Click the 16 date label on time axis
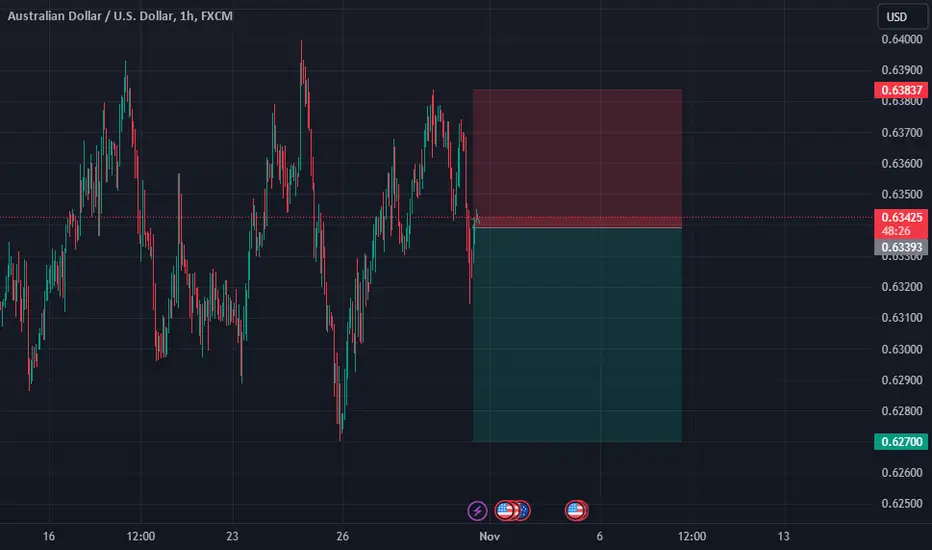Image resolution: width=932 pixels, height=550 pixels. [x=49, y=536]
